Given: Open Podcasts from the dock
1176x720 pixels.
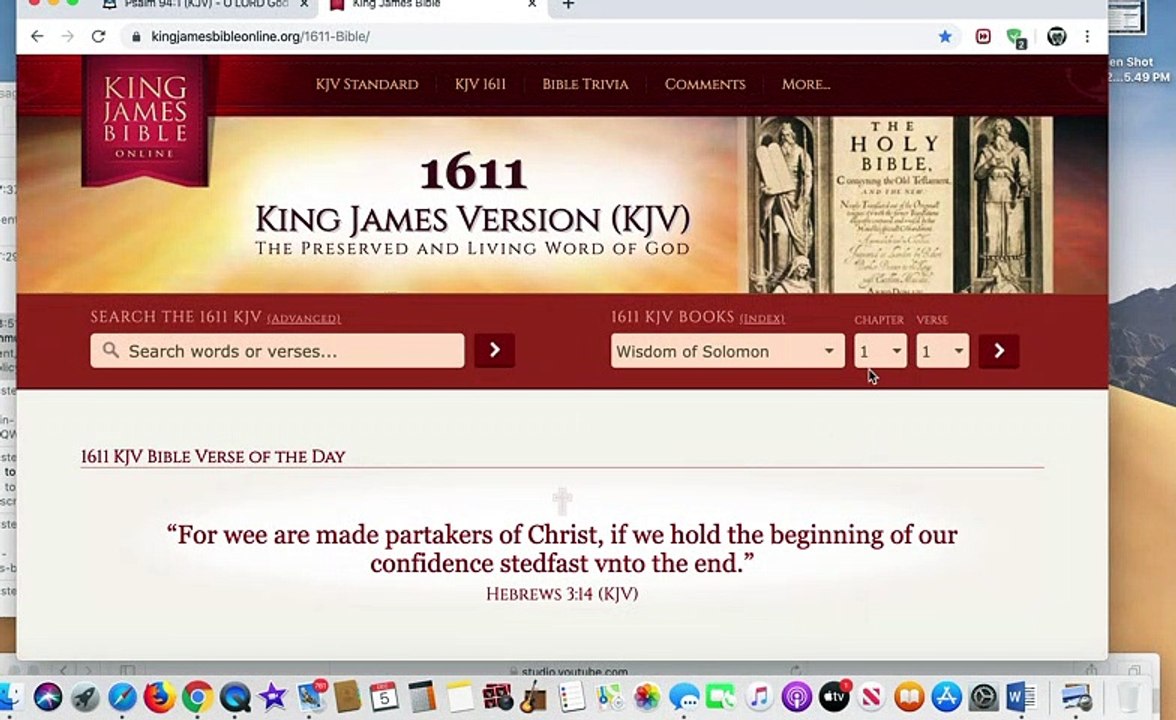Looking at the screenshot, I should (x=796, y=698).
